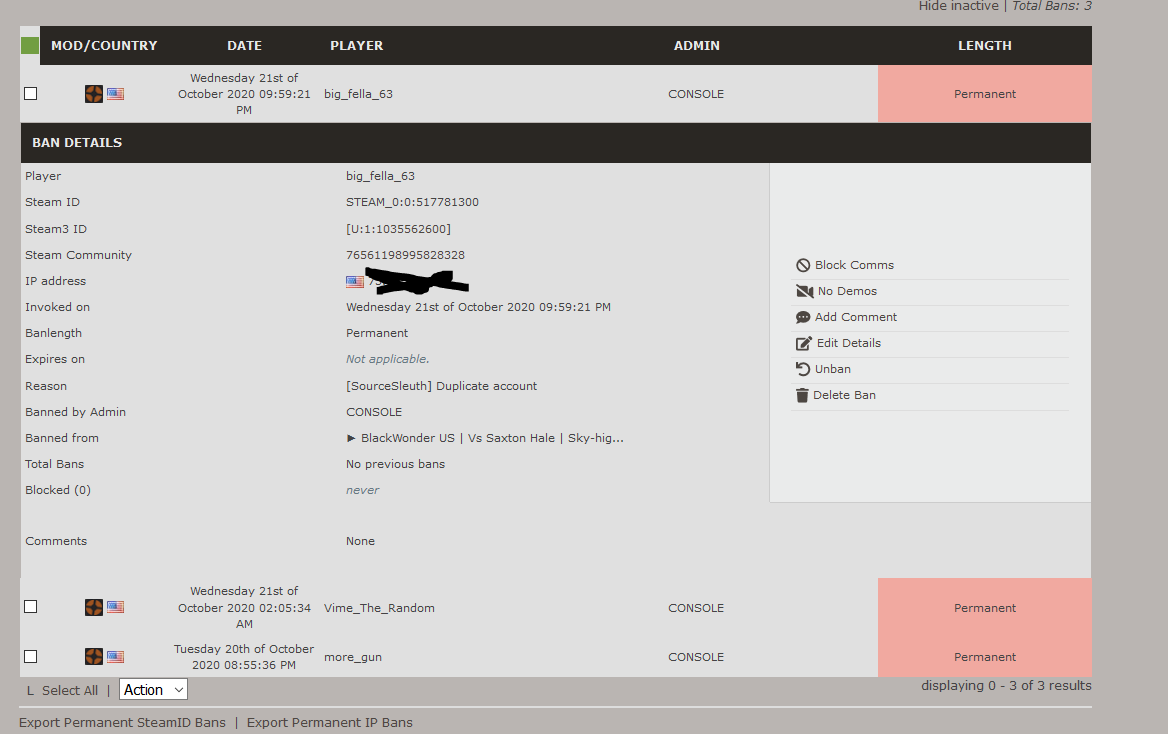Open the Edit Details link
Viewport: 1168px width, 734px height.
(x=848, y=344)
